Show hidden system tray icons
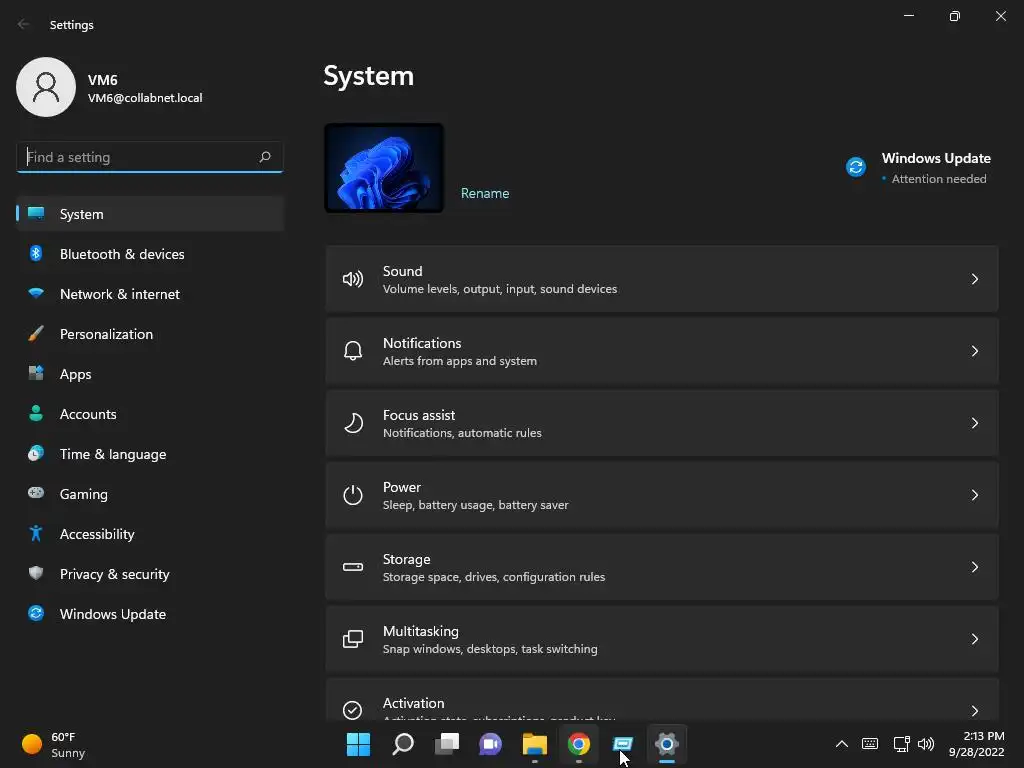This screenshot has width=1024, height=768. (x=842, y=744)
